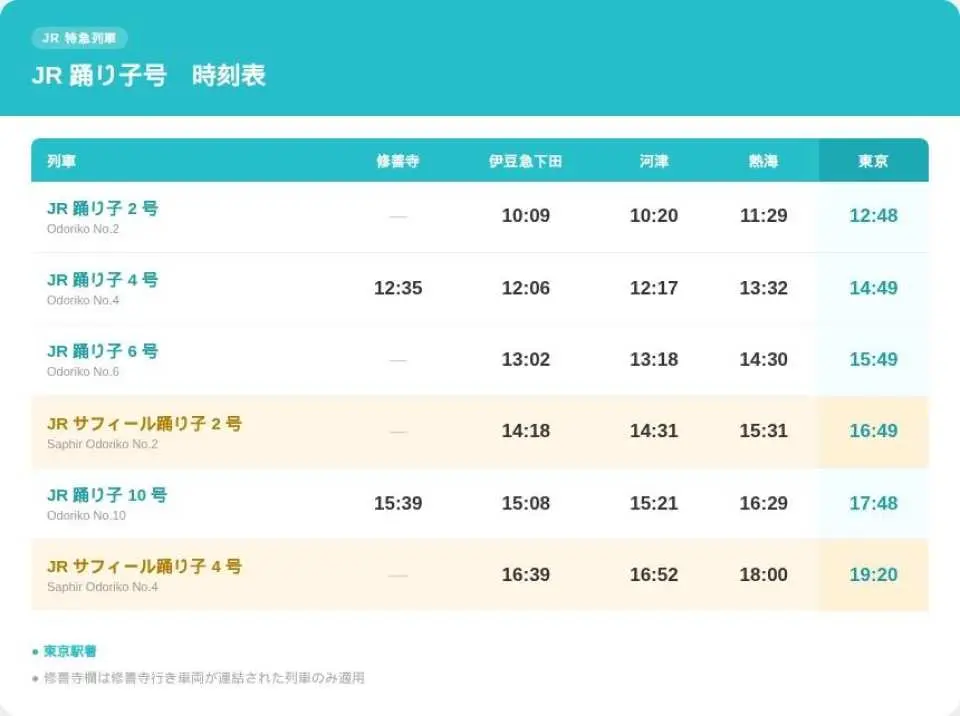Click the 修善寺 column header
This screenshot has height=716, width=960.
[x=398, y=161]
